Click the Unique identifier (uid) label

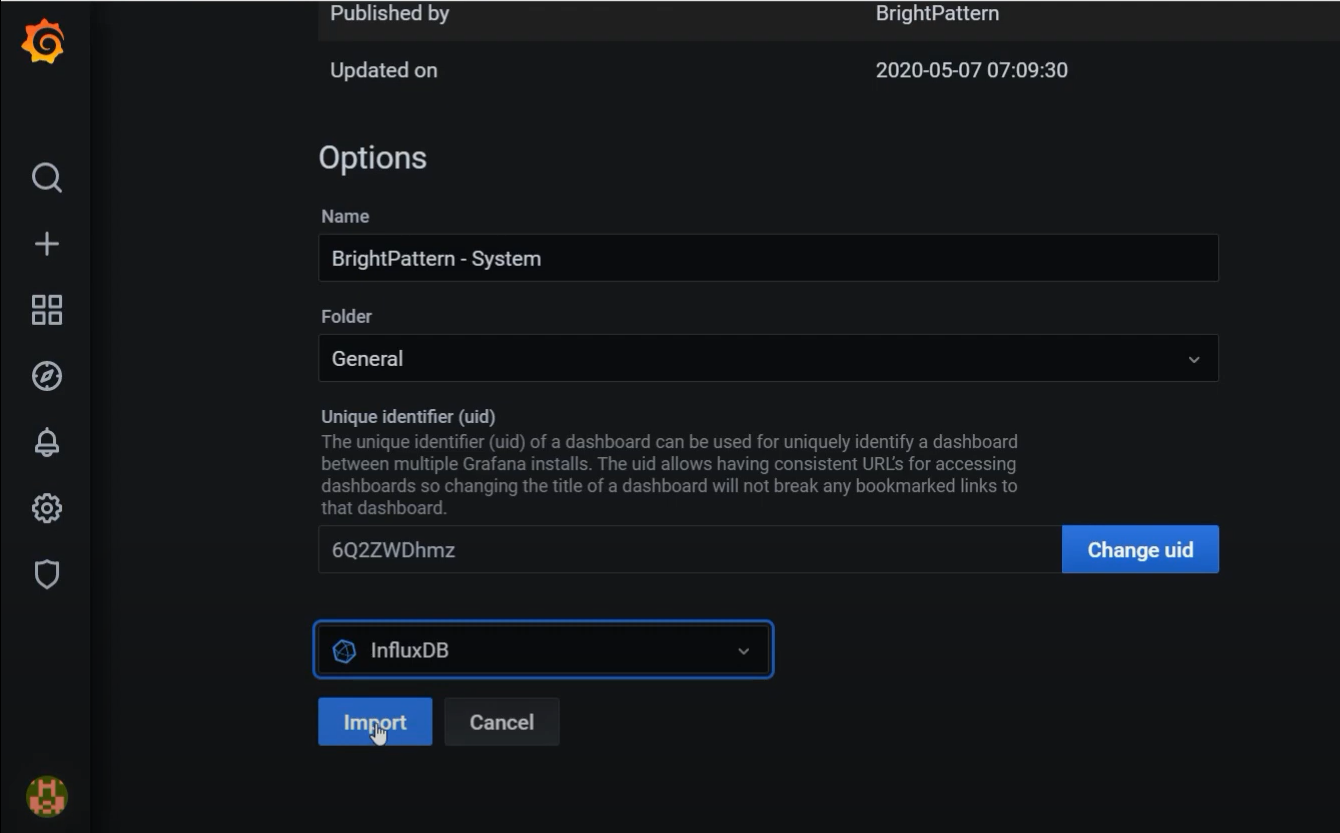tap(408, 417)
